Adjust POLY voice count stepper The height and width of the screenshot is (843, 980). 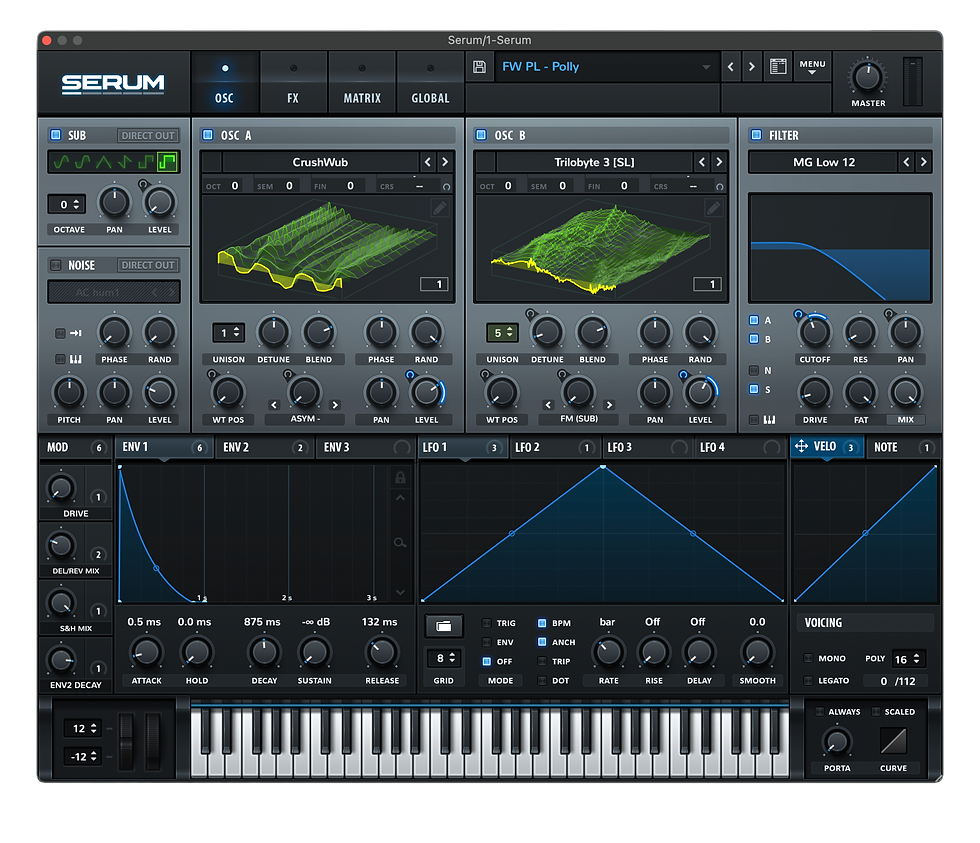[x=909, y=659]
